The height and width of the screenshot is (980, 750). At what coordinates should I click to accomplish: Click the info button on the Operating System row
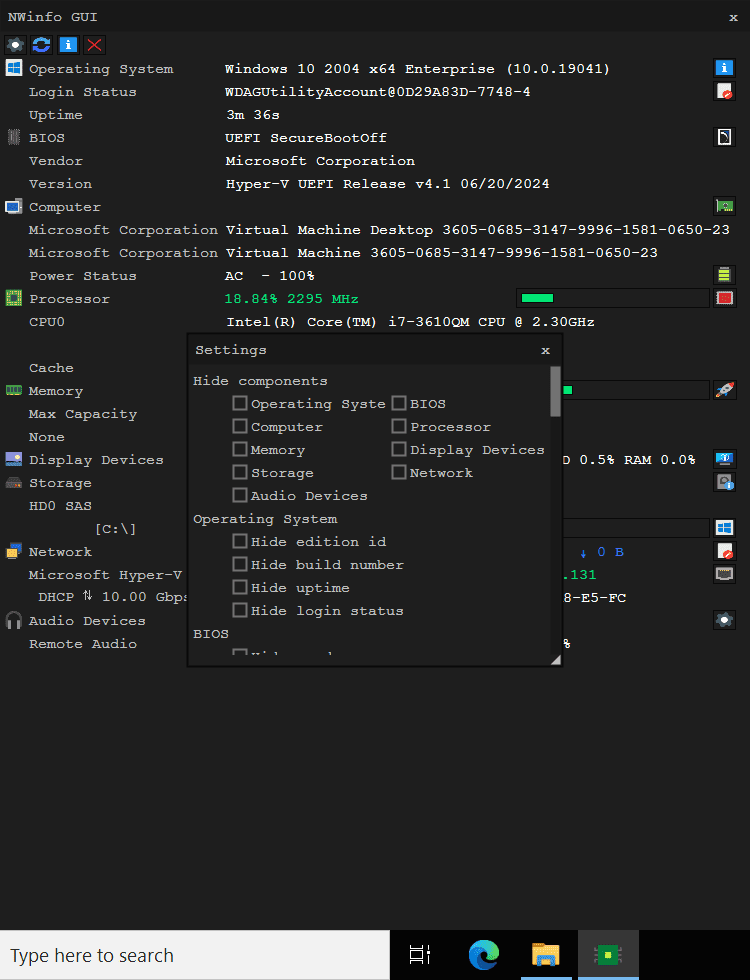(724, 68)
